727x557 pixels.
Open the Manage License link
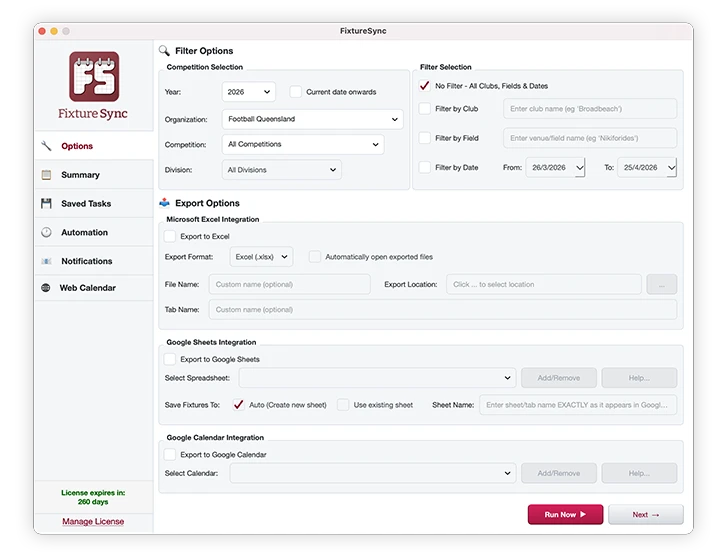point(93,522)
